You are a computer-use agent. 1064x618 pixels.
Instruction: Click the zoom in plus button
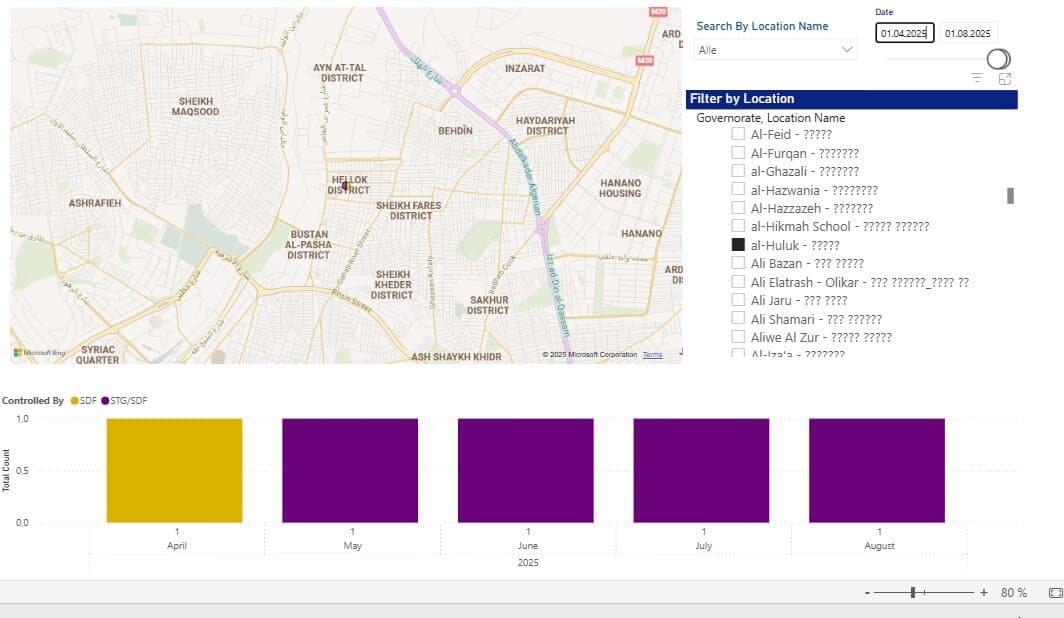point(984,593)
